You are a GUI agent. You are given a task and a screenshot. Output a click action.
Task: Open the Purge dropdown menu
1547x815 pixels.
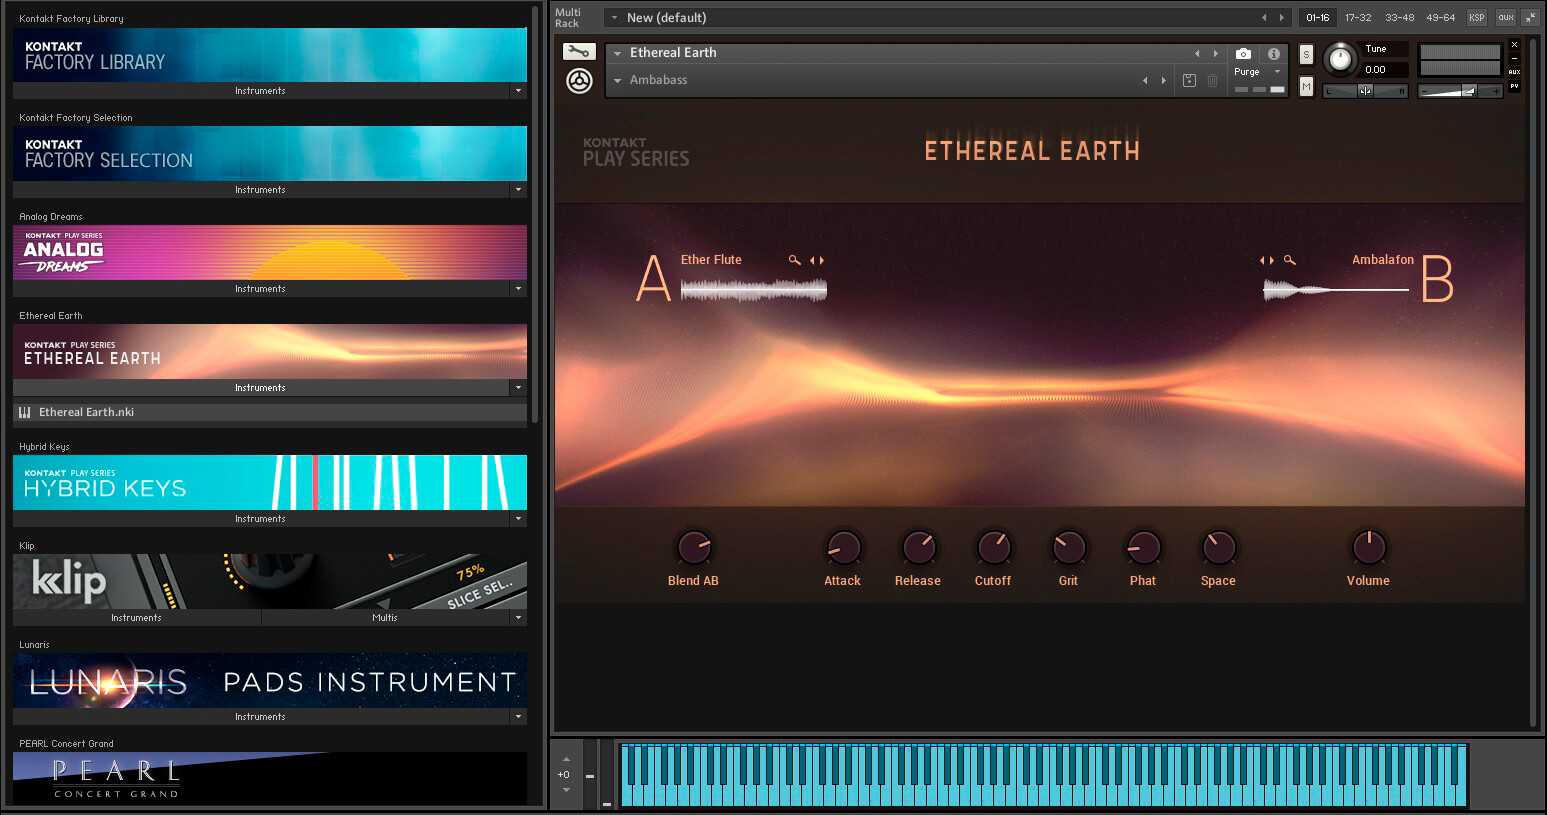(1258, 72)
